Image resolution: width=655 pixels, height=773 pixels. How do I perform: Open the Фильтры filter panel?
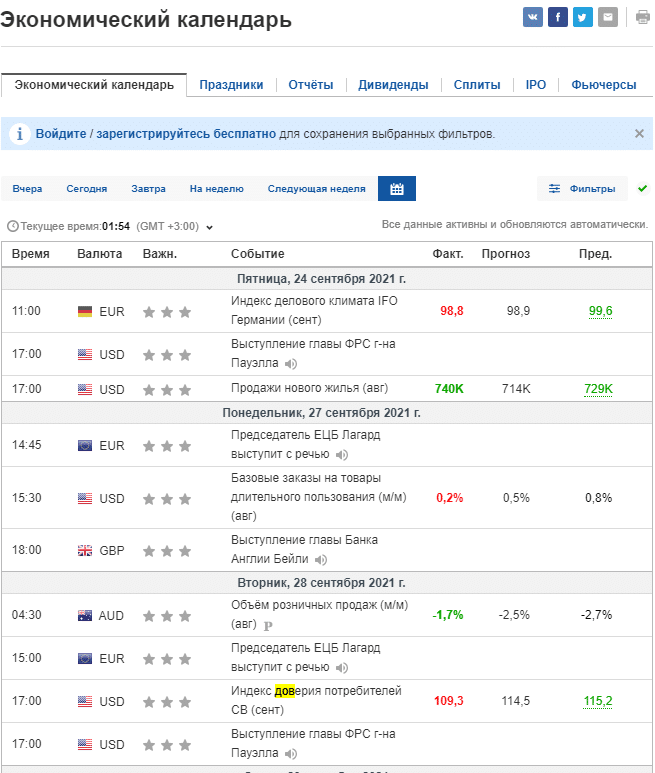coord(582,188)
